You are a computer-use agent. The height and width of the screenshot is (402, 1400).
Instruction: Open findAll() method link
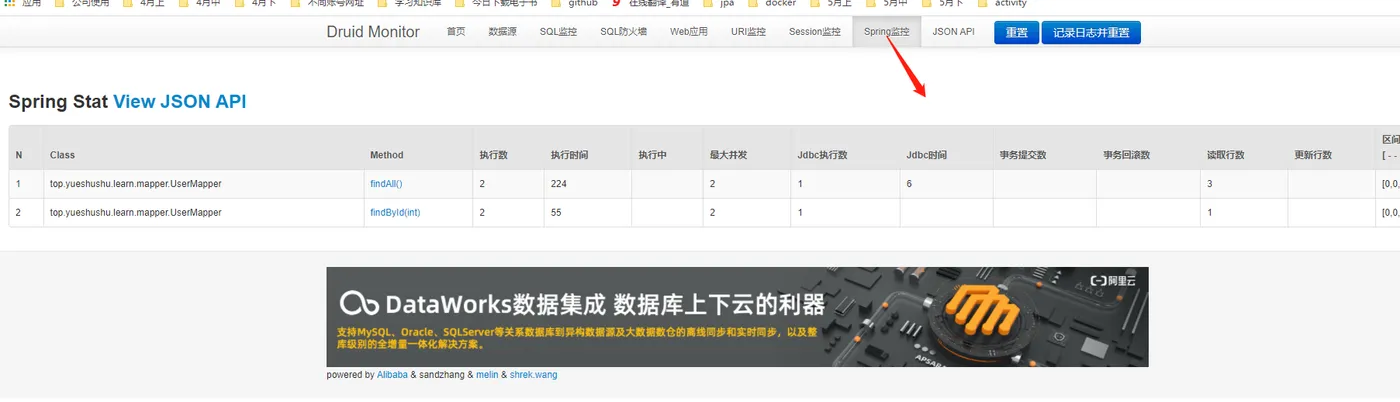[x=386, y=184]
